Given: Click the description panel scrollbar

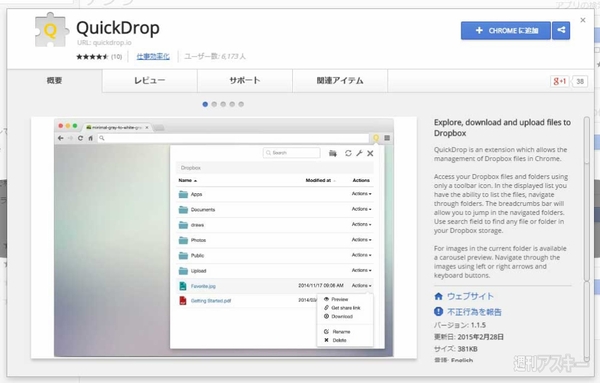Looking at the screenshot, I should point(587,239).
